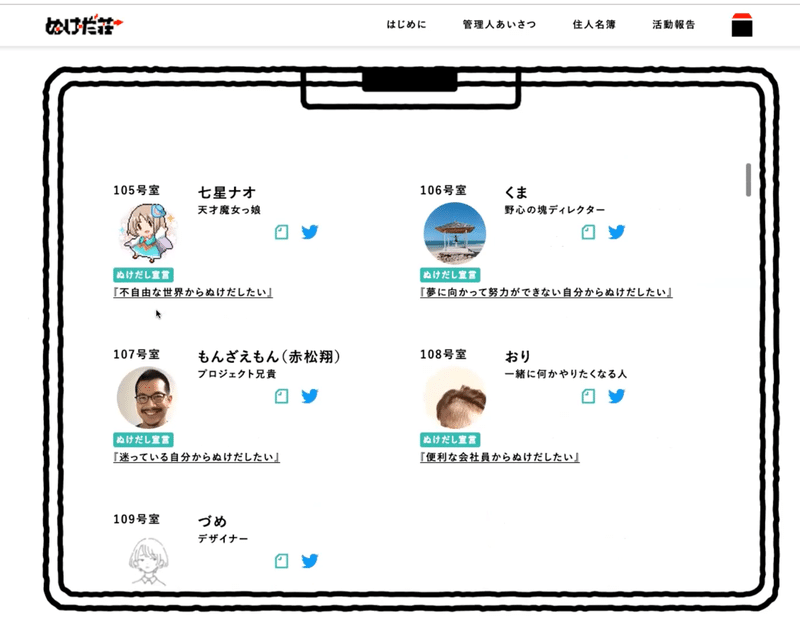This screenshot has height=632, width=800.
Task: Click おり's hair photo avatar
Action: tap(455, 397)
